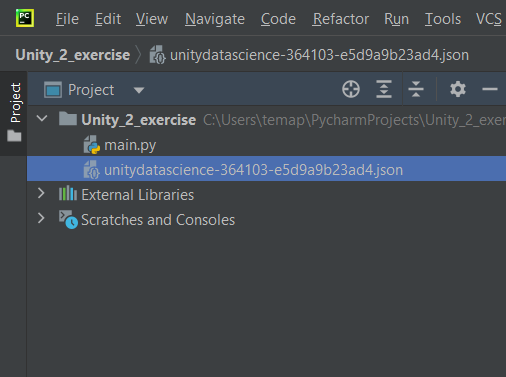The width and height of the screenshot is (506, 377).
Task: Open Project panel gear options
Action: pyautogui.click(x=458, y=89)
